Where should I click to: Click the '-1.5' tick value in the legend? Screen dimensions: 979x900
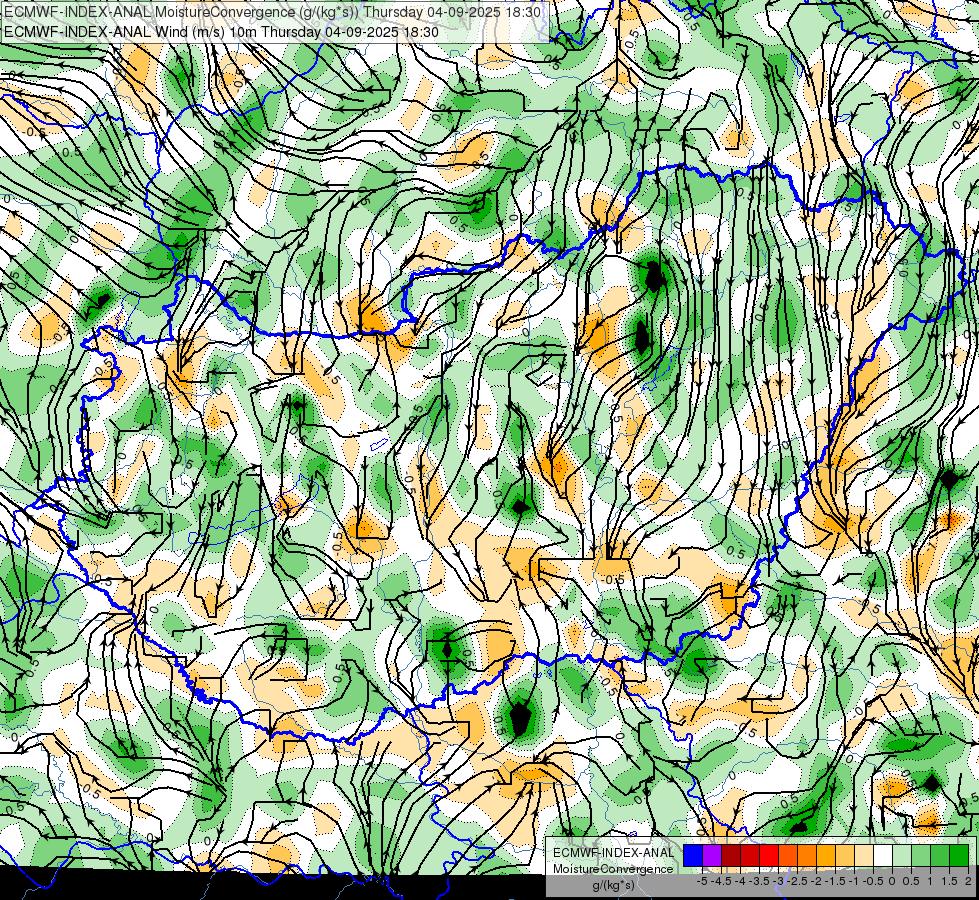coord(834,881)
